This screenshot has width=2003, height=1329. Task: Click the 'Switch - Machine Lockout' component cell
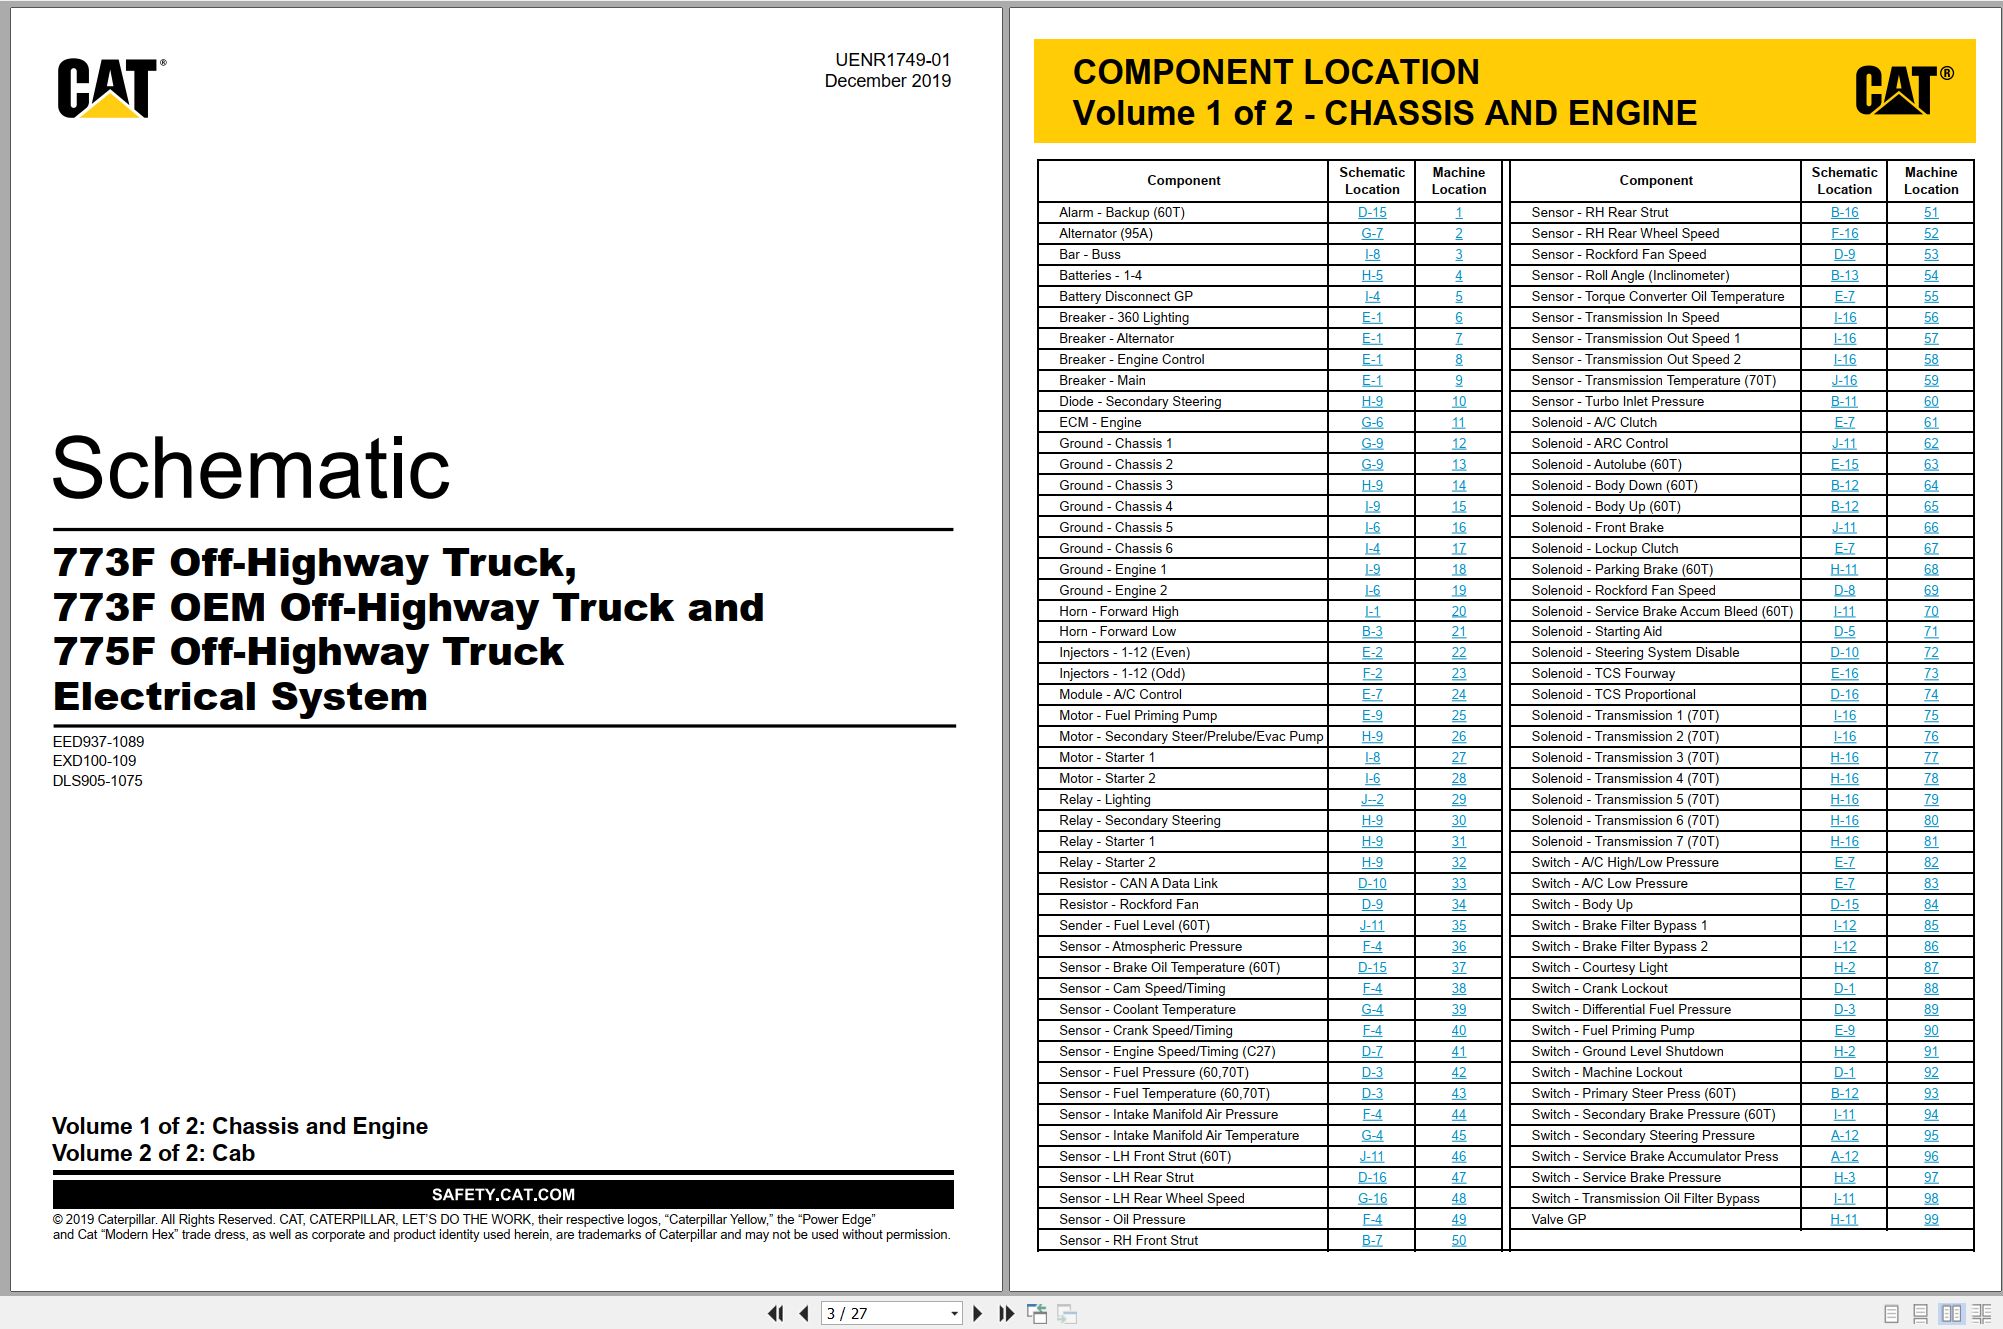click(1655, 1073)
